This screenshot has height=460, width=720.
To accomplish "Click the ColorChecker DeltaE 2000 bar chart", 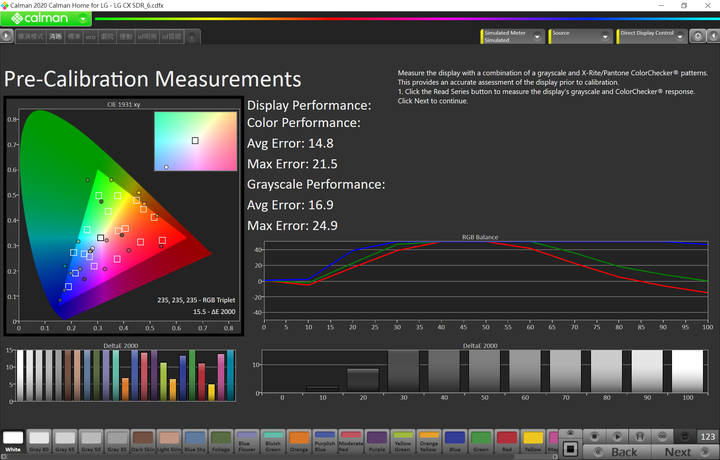I will point(125,375).
